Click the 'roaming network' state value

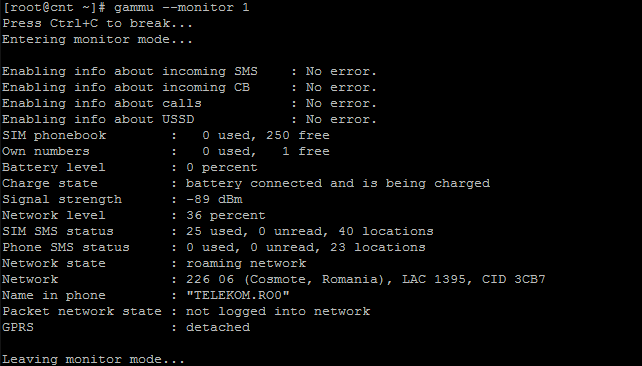click(246, 263)
